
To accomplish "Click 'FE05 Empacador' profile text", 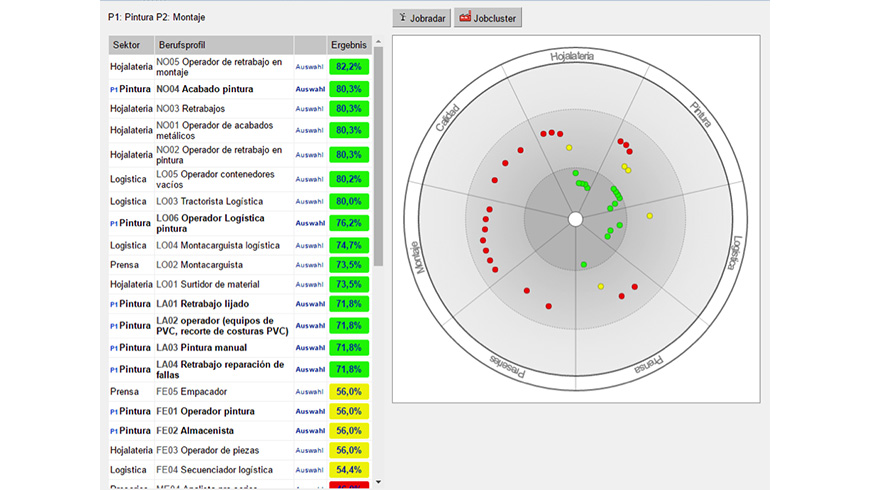I will pyautogui.click(x=191, y=392).
